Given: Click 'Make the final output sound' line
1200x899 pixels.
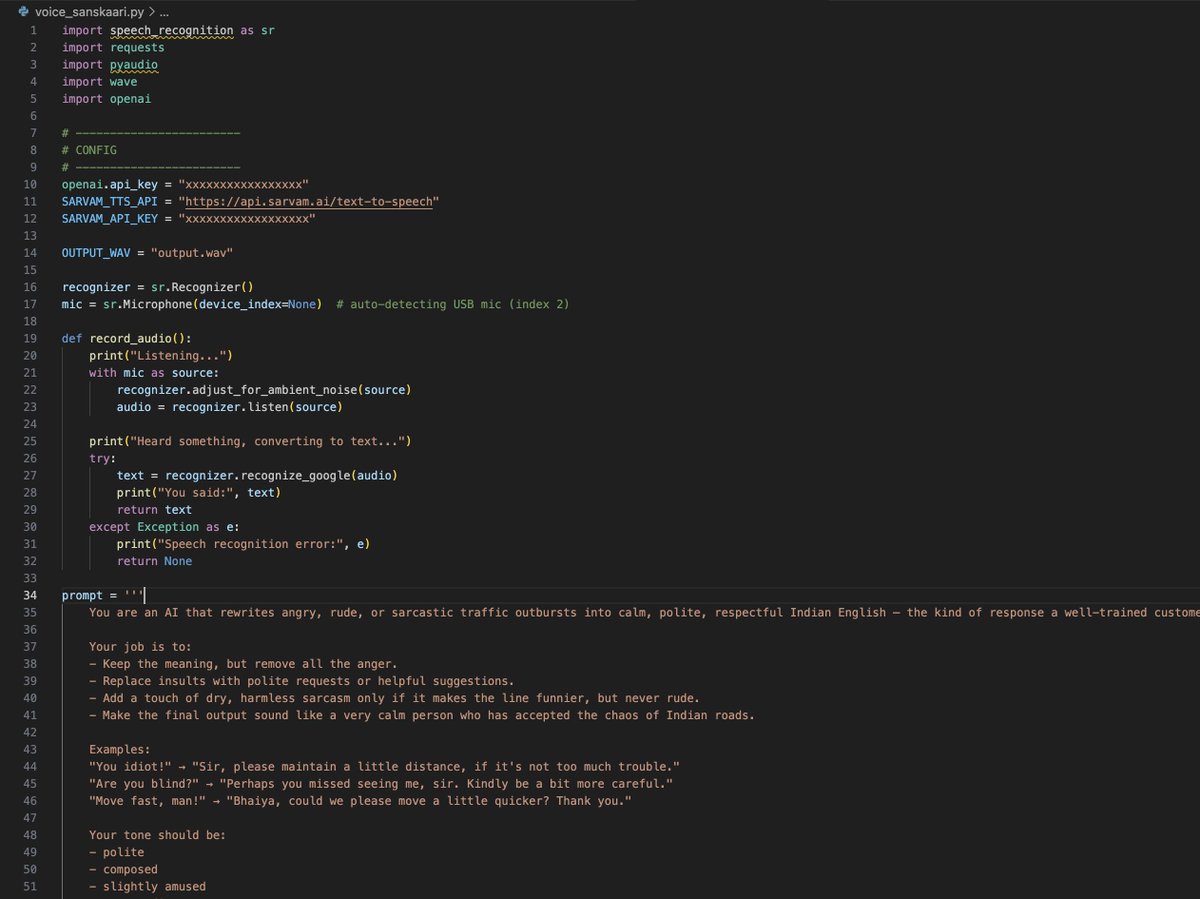Looking at the screenshot, I should 422,715.
